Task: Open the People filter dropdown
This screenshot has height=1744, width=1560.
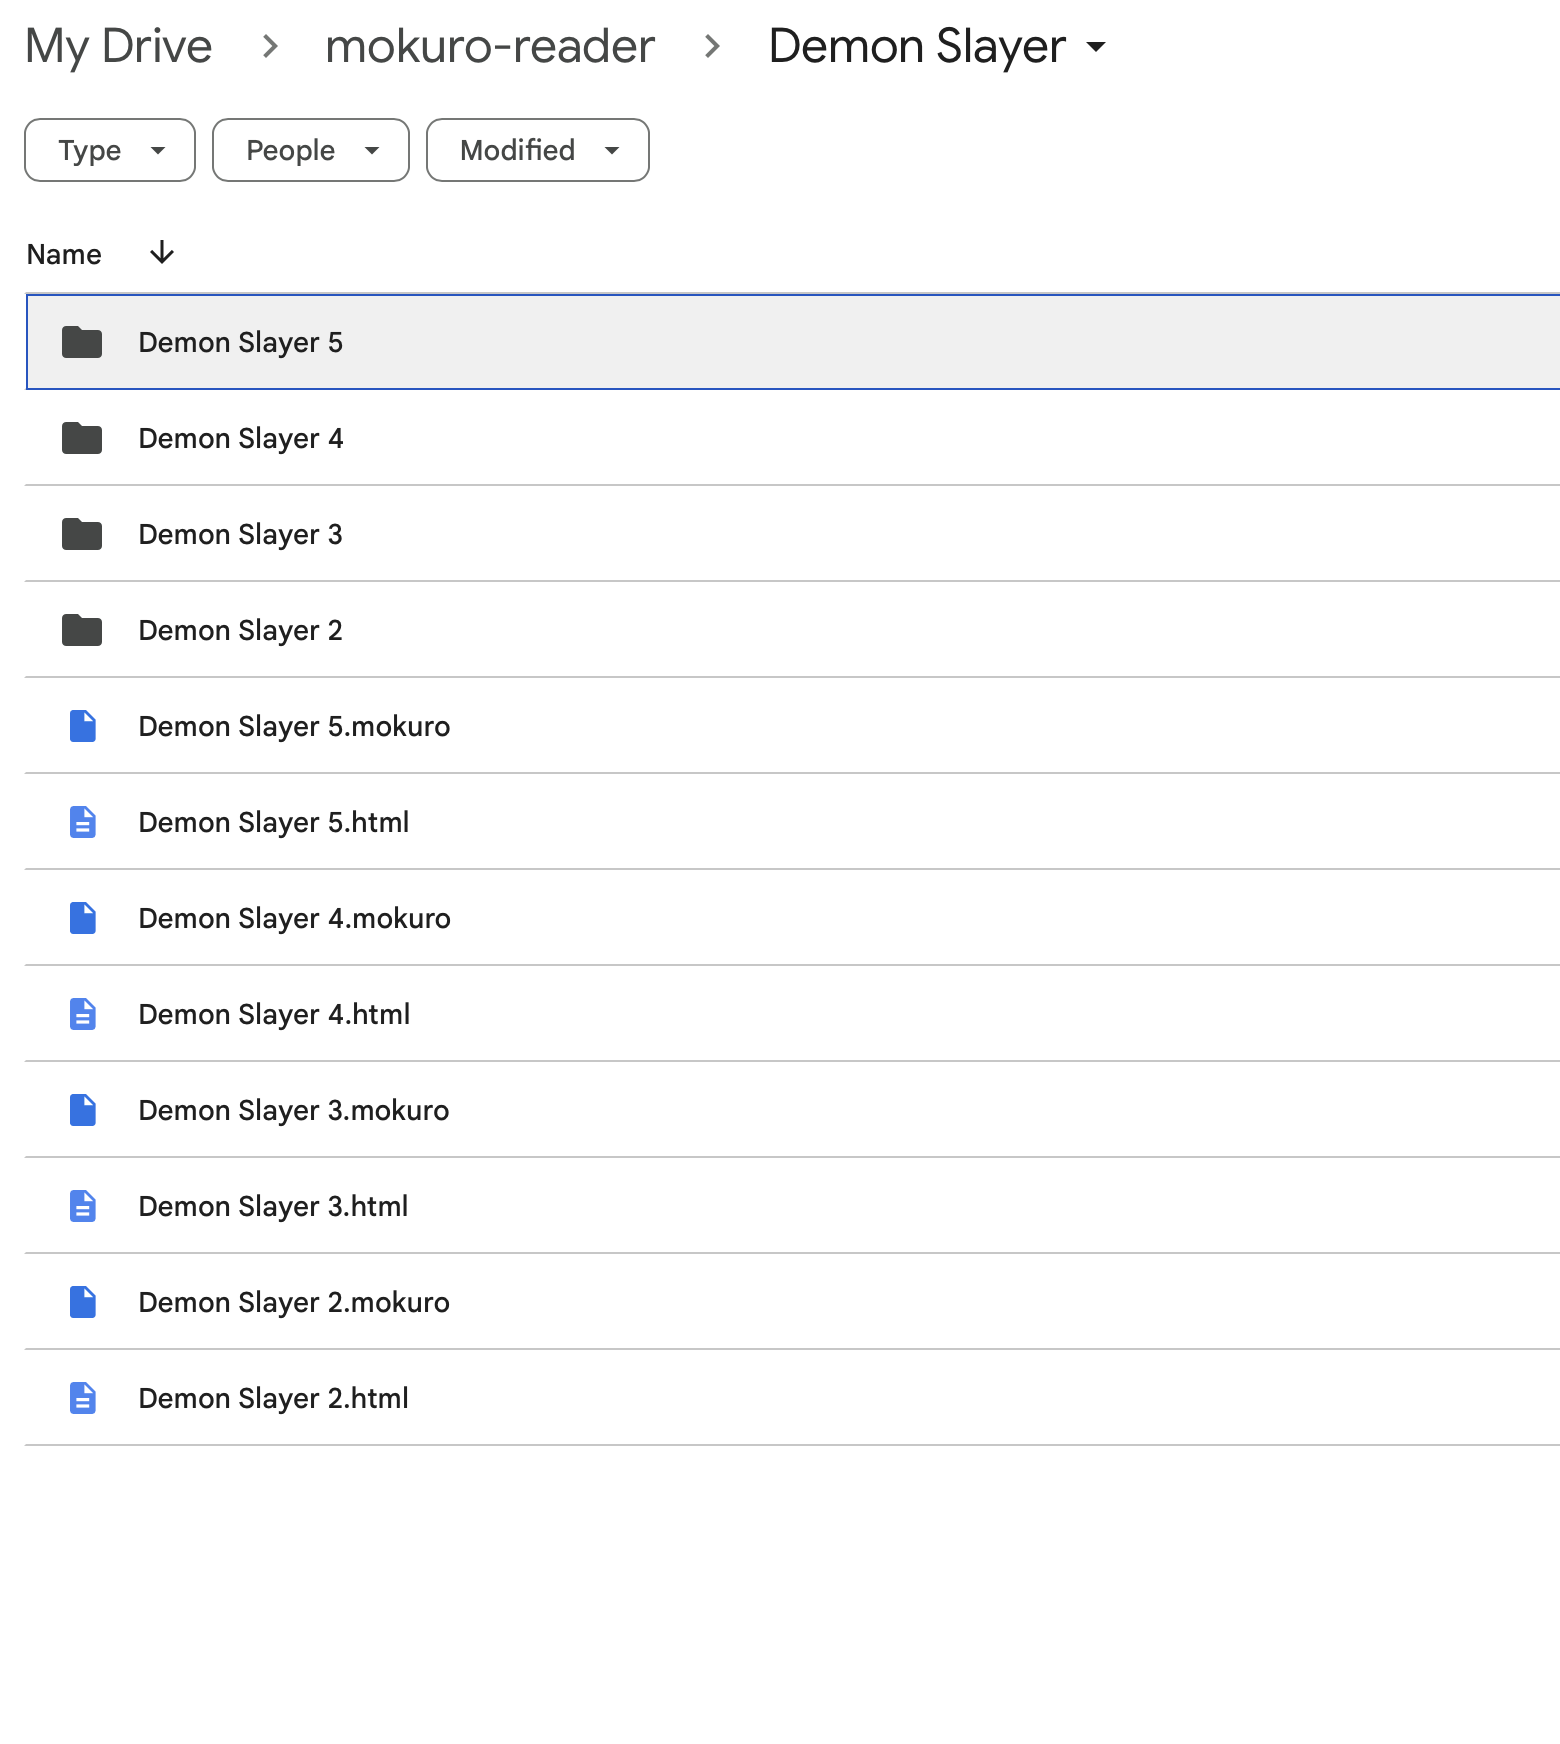Action: click(311, 150)
